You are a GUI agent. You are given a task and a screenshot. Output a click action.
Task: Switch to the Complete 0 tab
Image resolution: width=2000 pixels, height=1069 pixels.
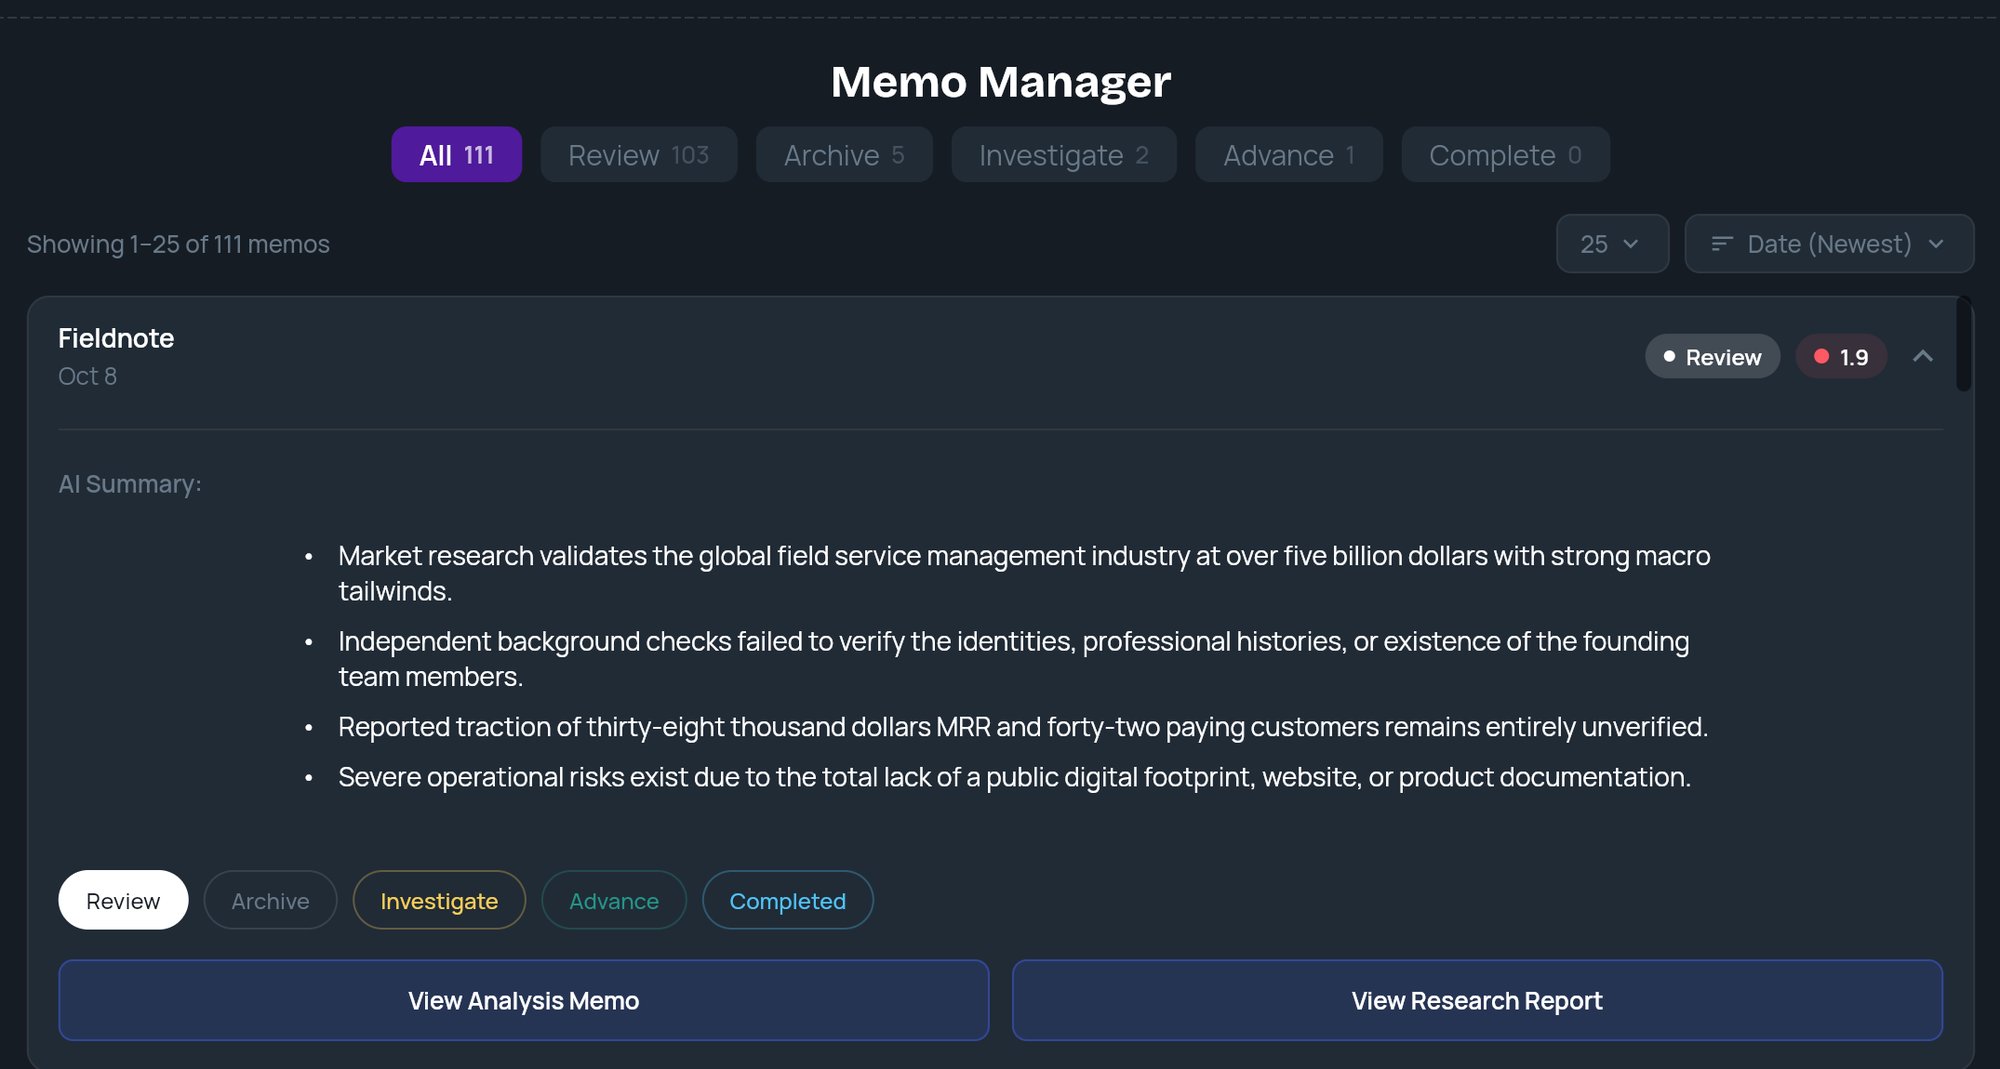coord(1505,155)
